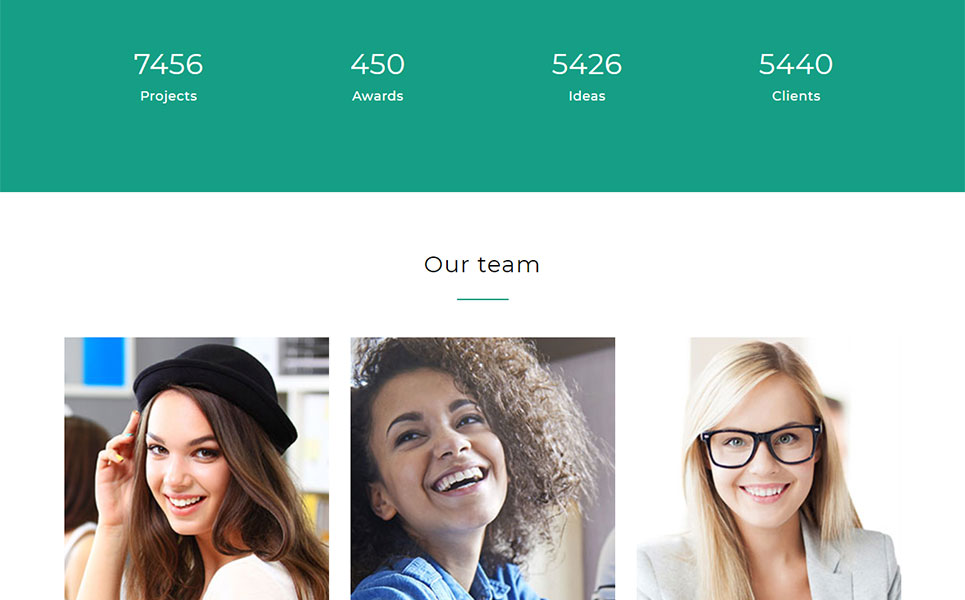Click the 5426 ideas counter number
Image resolution: width=965 pixels, height=600 pixels.
tap(587, 65)
